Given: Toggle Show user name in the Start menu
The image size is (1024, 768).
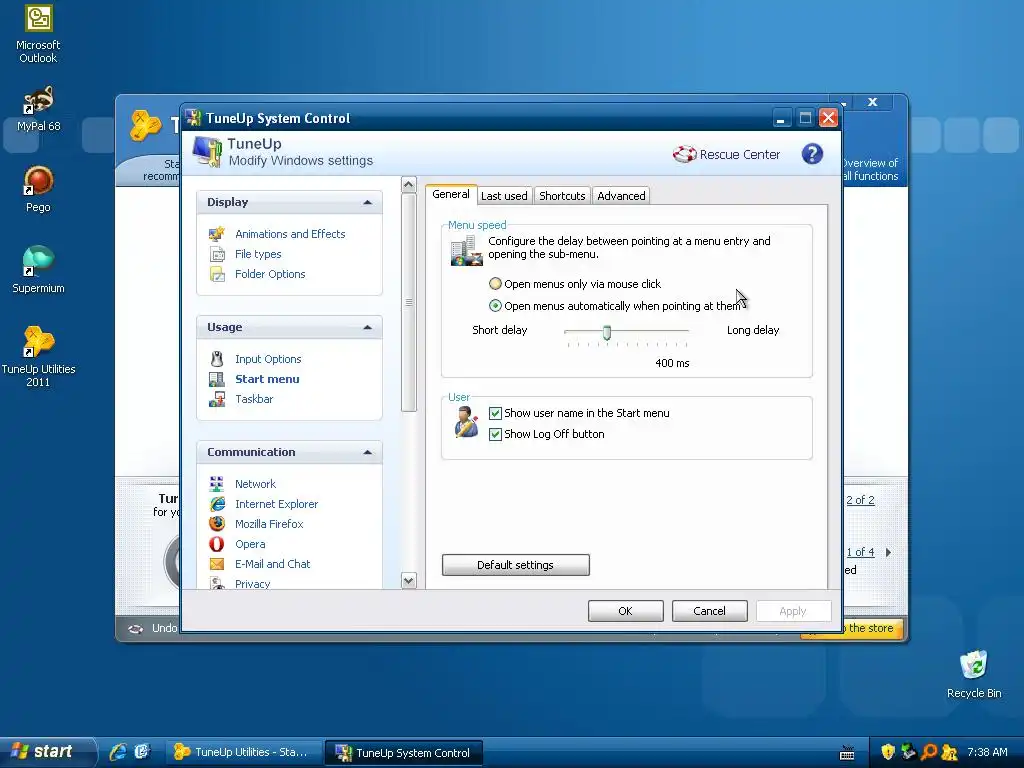Looking at the screenshot, I should (x=495, y=413).
